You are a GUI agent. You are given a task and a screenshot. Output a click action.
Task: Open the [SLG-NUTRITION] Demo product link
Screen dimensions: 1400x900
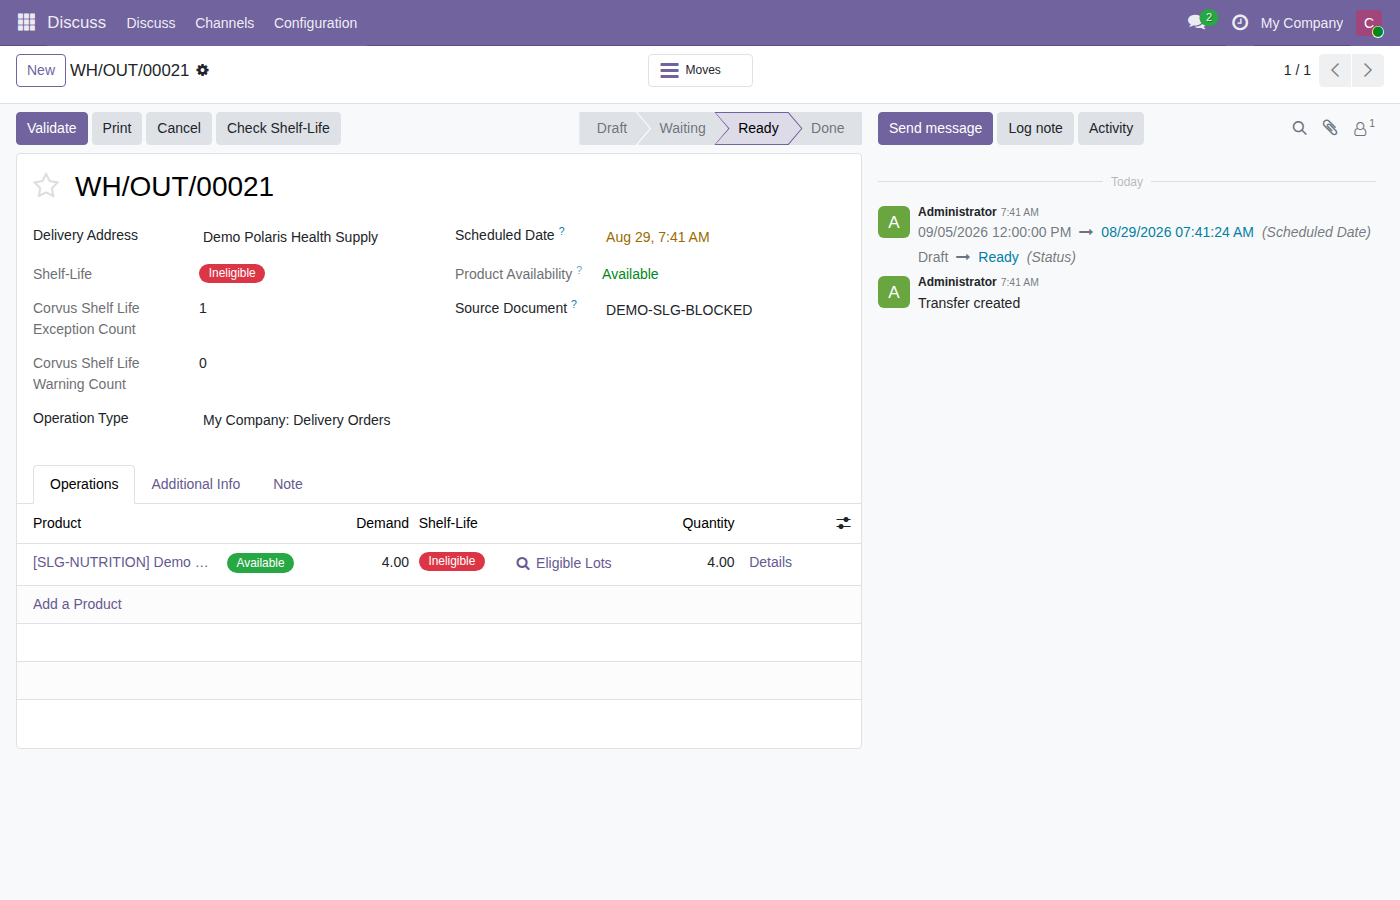[x=121, y=562]
